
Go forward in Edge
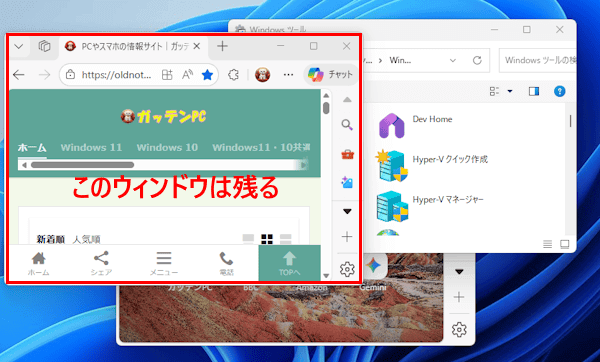44,75
